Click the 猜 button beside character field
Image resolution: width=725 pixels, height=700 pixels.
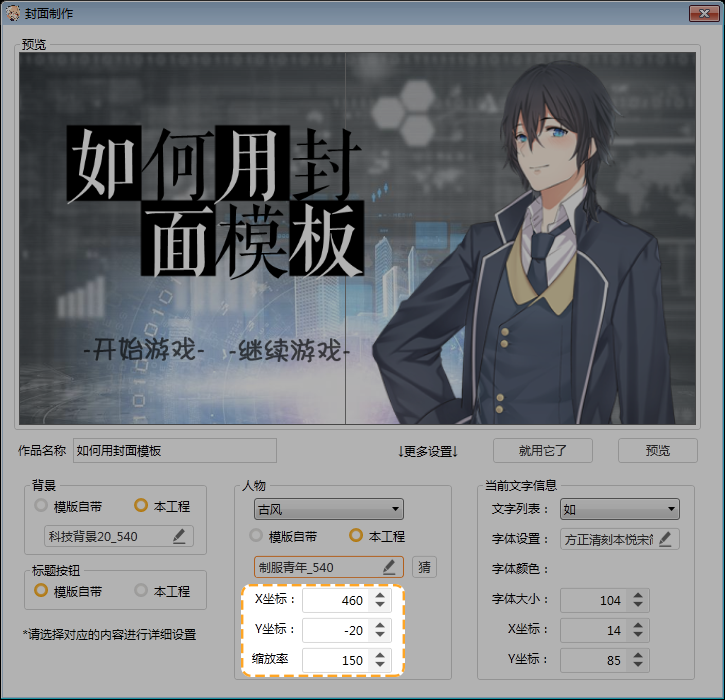pos(424,567)
